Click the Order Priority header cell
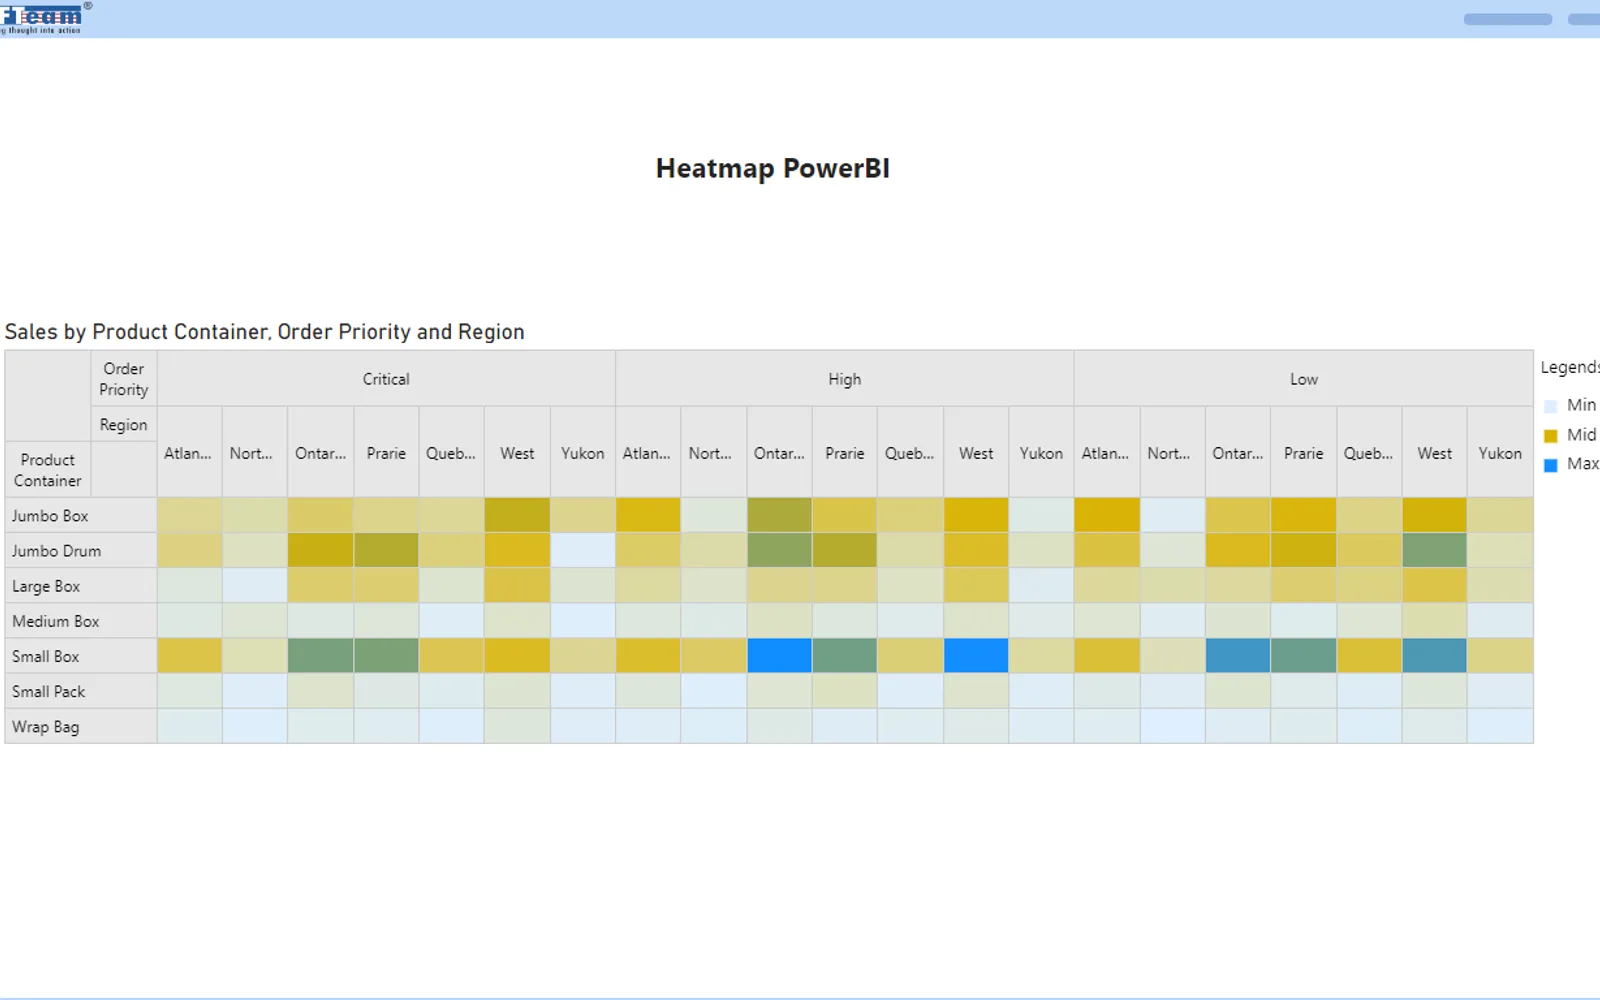Image resolution: width=1600 pixels, height=1000 pixels. 124,379
